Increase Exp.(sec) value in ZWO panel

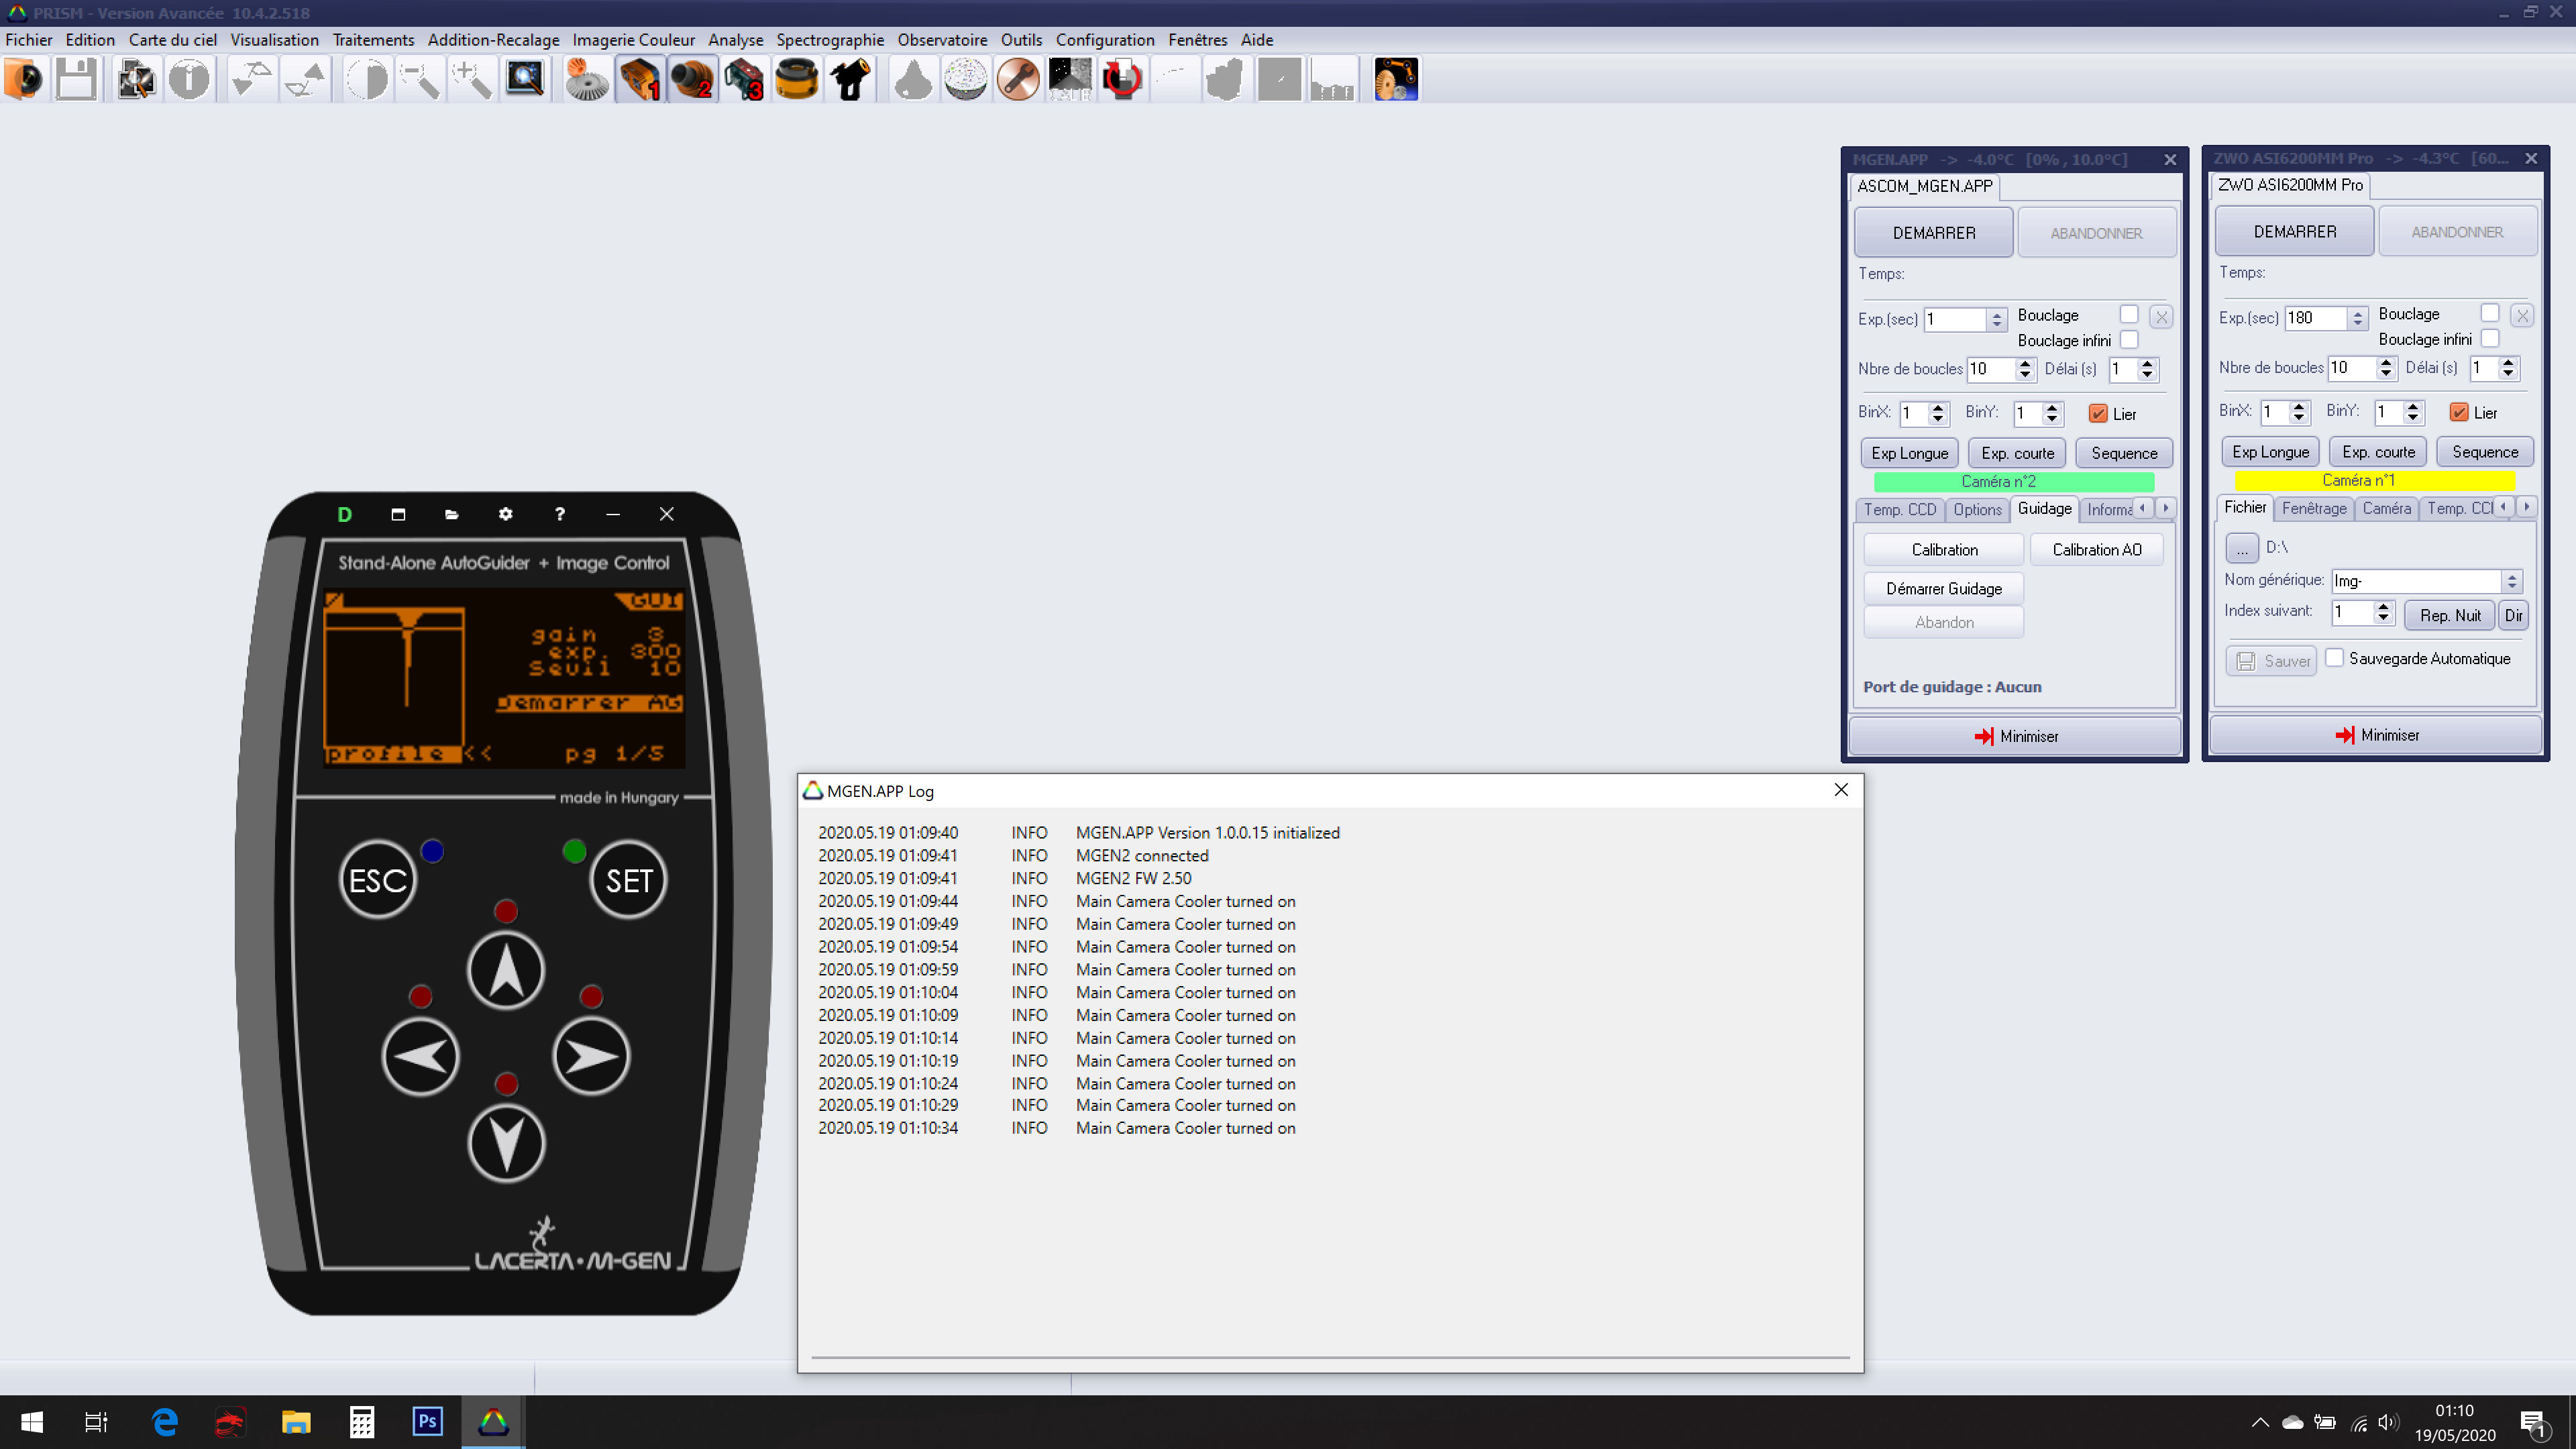point(2357,312)
